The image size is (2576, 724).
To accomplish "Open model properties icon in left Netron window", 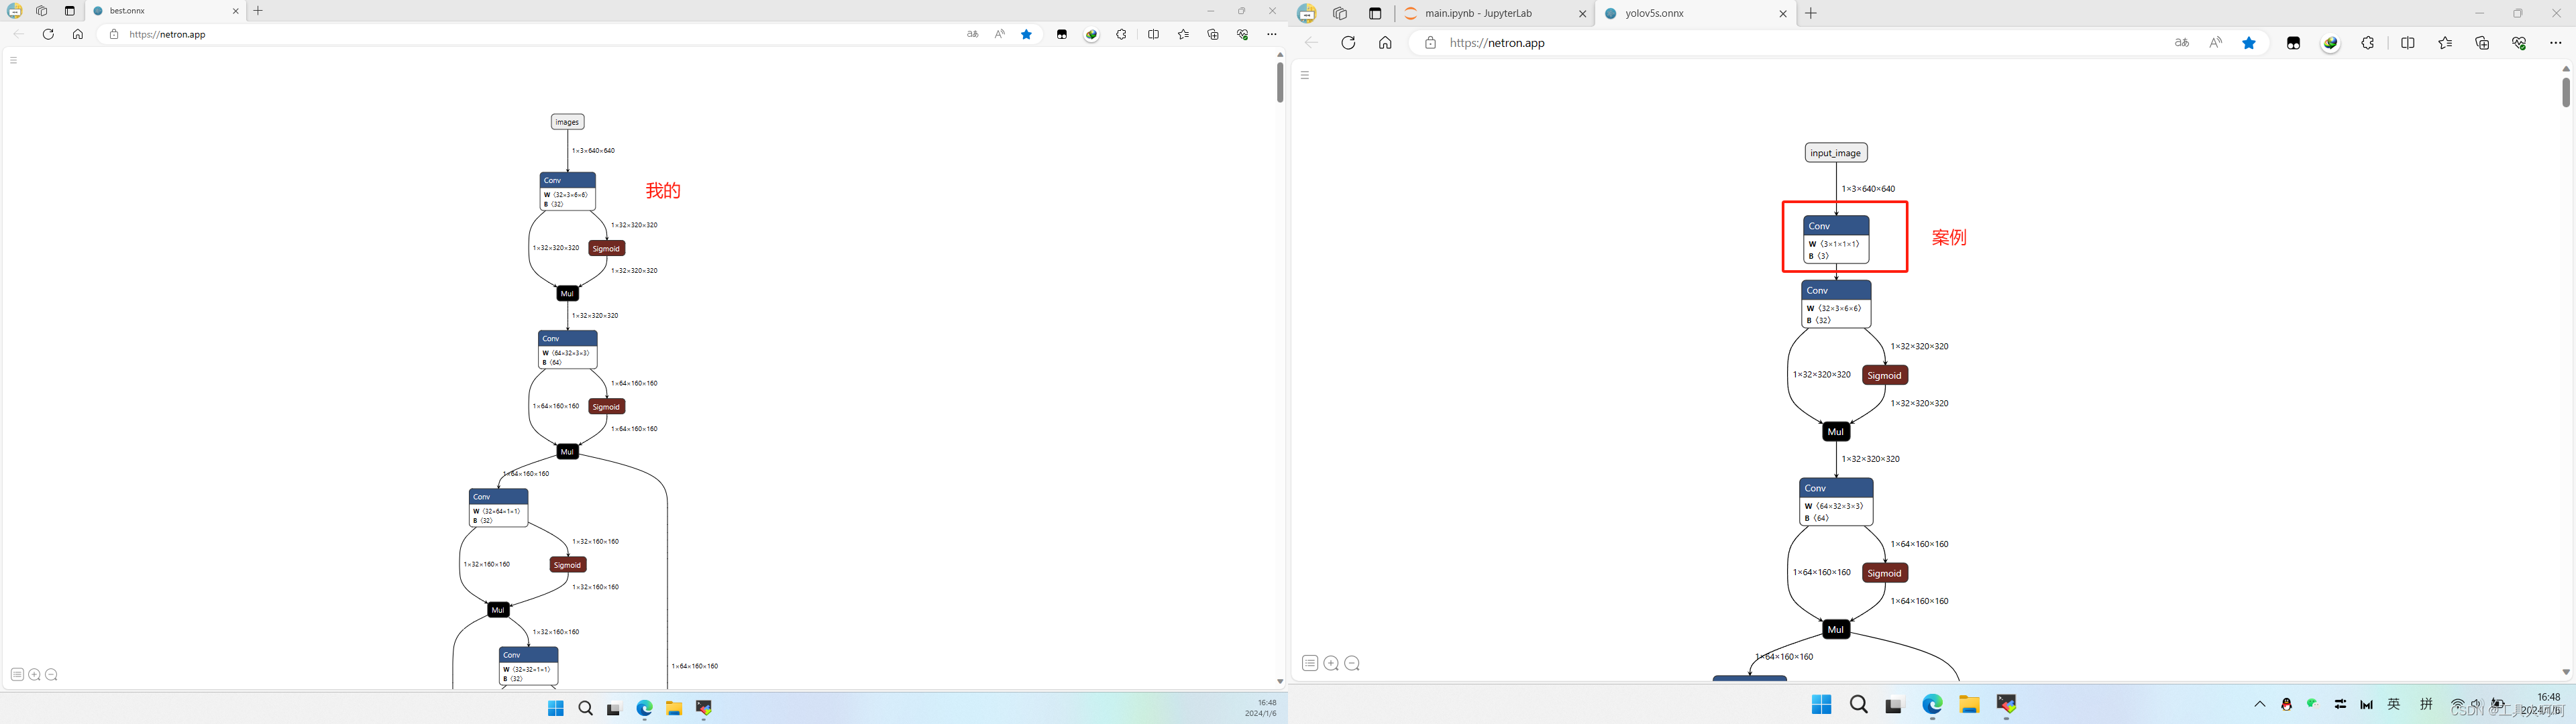I will coord(17,675).
